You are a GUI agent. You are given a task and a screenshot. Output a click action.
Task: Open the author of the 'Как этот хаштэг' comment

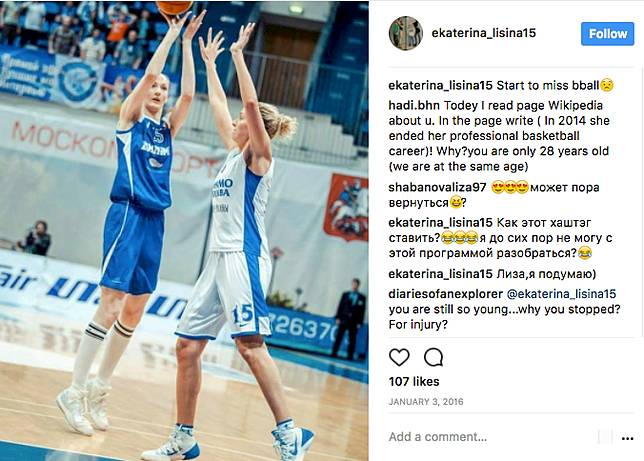click(x=440, y=222)
